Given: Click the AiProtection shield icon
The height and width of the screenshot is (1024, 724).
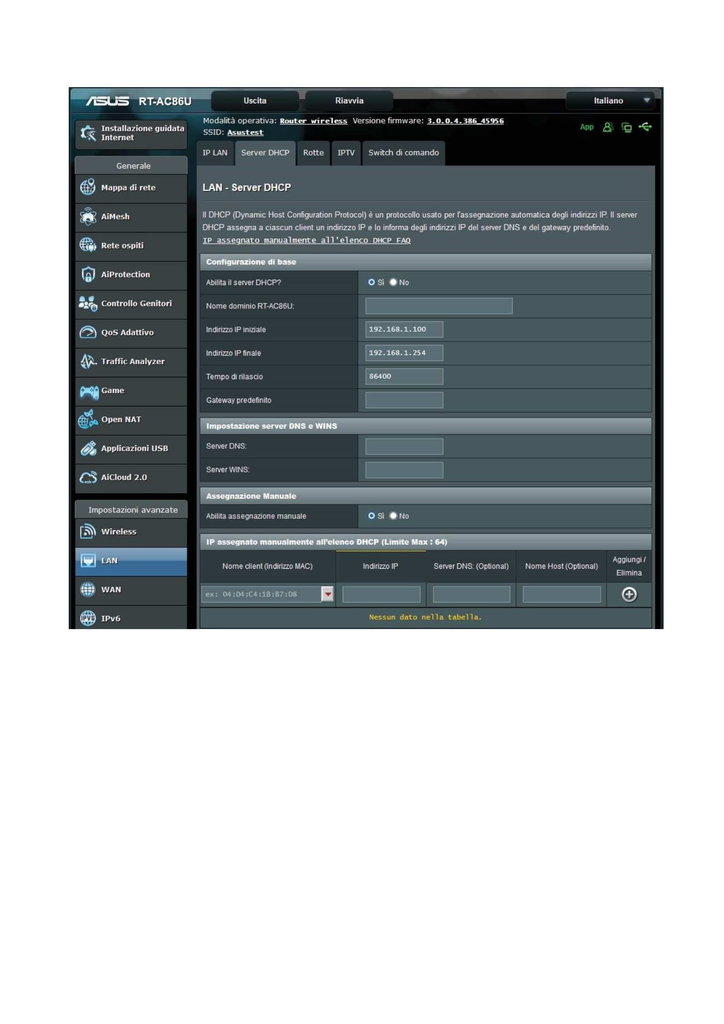Looking at the screenshot, I should 87,274.
